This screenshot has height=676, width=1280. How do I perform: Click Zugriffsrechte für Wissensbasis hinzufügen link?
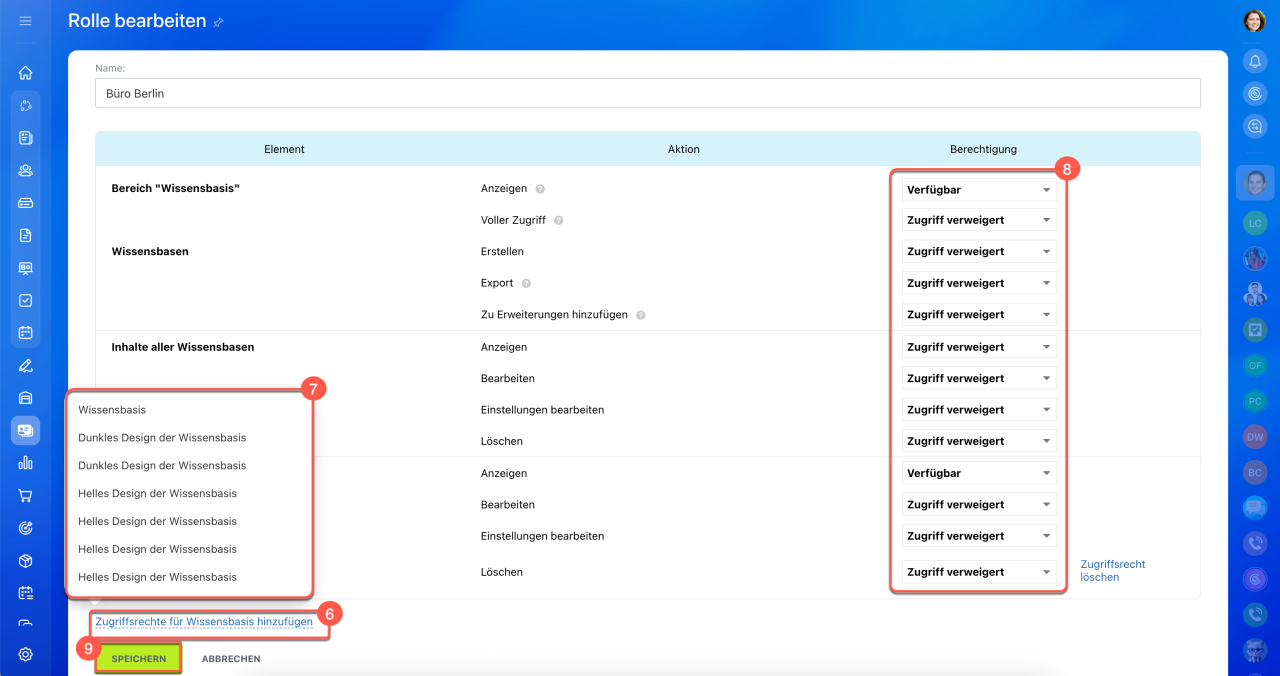pyautogui.click(x=204, y=622)
